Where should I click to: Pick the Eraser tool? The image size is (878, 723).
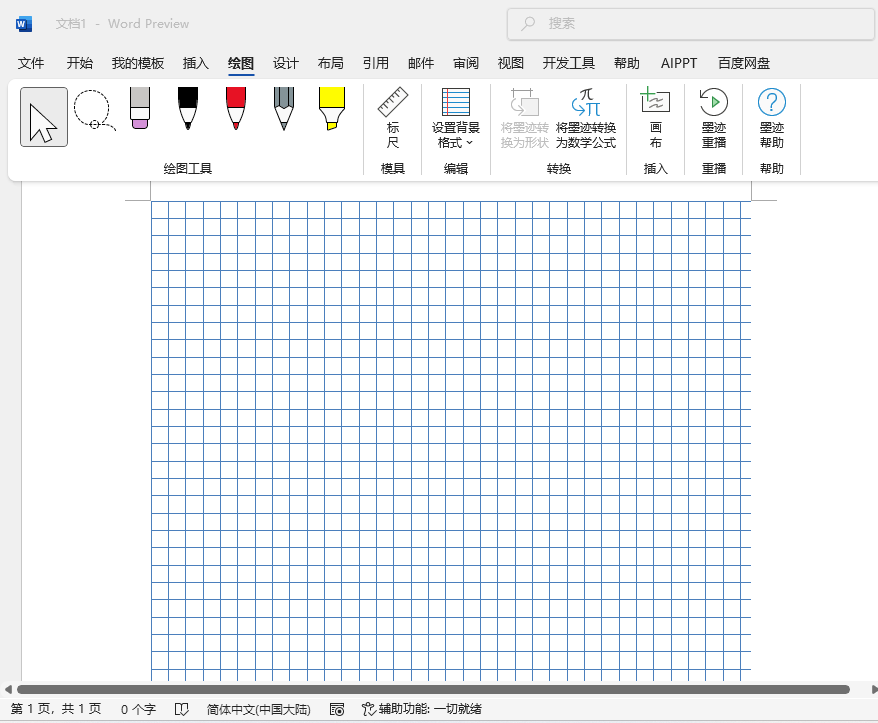140,108
